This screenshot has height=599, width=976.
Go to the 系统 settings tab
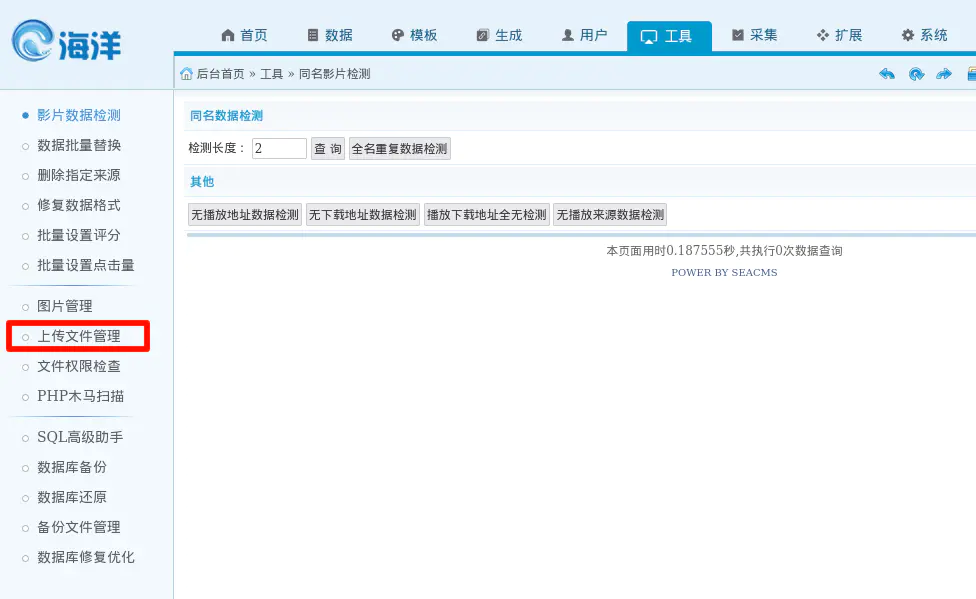[x=924, y=35]
